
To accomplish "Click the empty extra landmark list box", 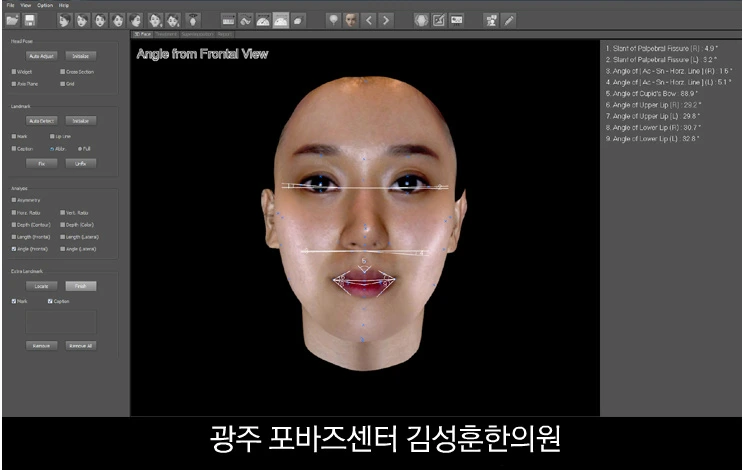I will point(62,321).
